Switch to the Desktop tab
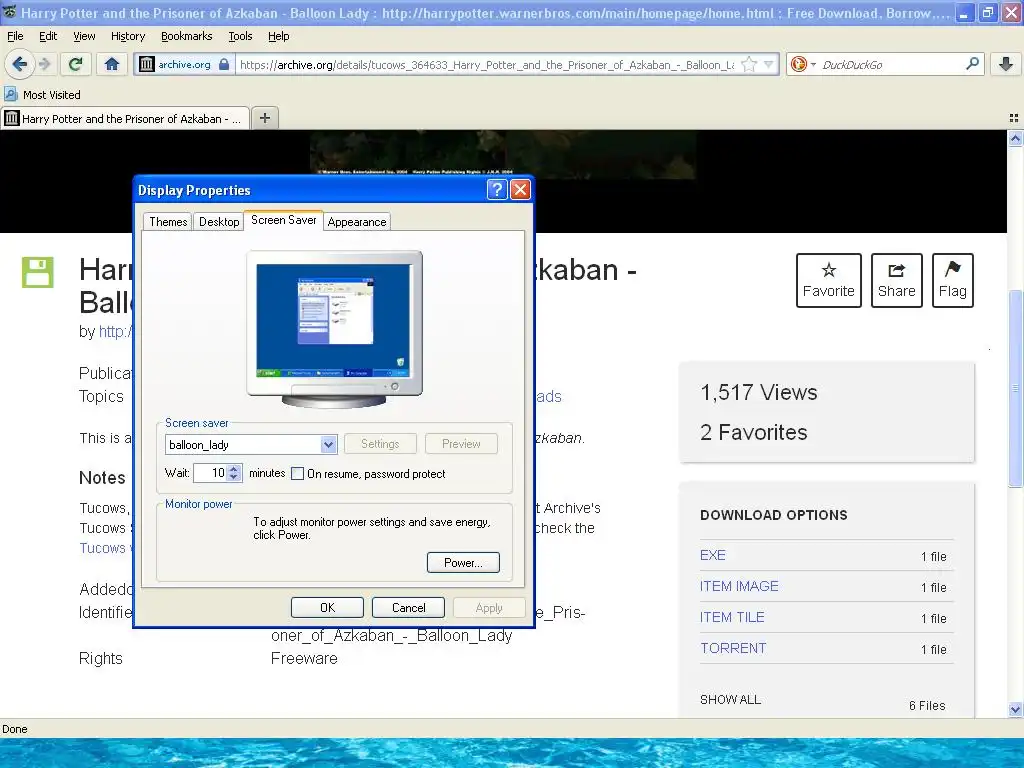The height and width of the screenshot is (768, 1024). pos(219,221)
